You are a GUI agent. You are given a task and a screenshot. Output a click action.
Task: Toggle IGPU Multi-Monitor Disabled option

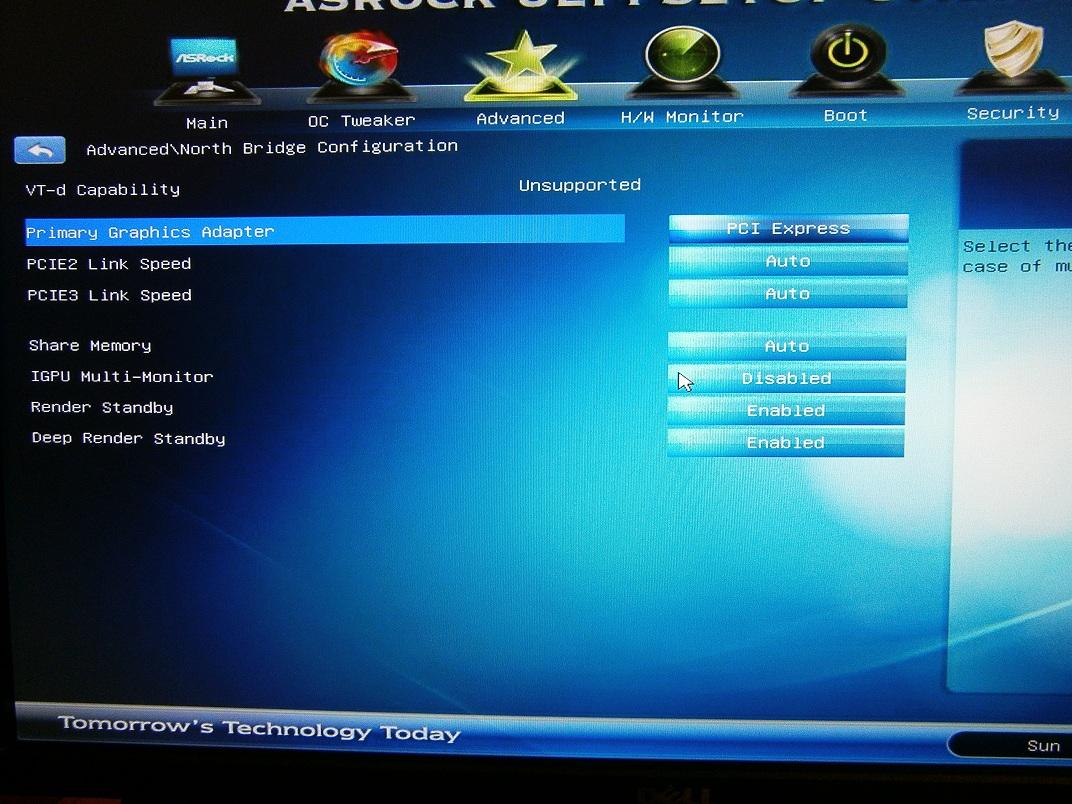(786, 379)
